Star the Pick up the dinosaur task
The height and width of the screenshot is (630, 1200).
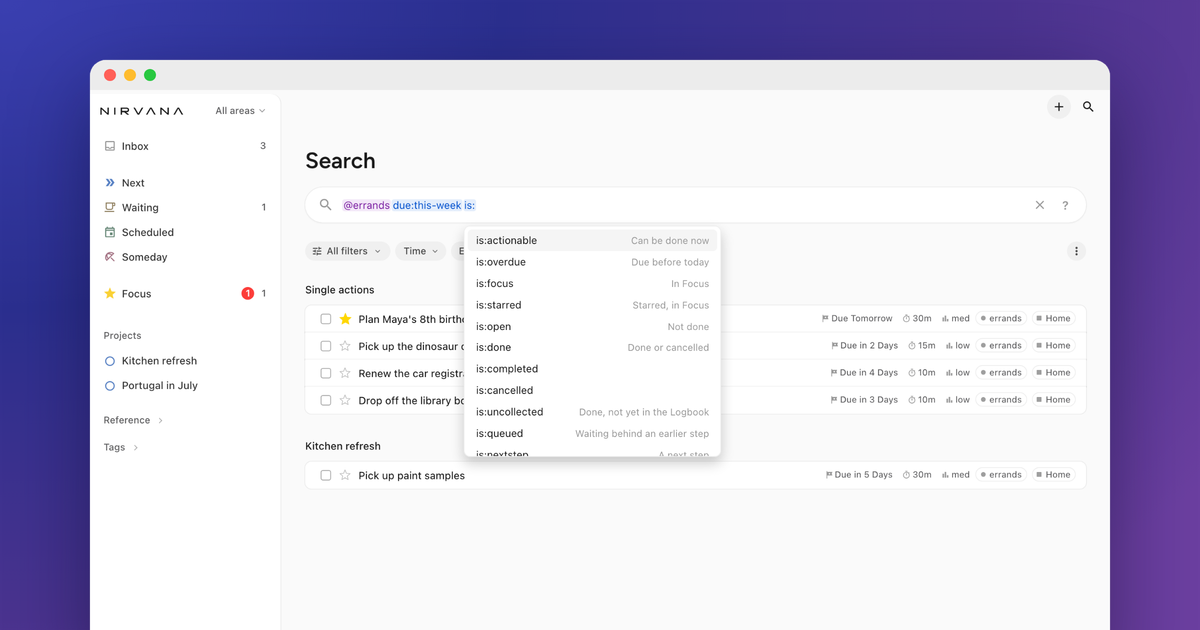345,346
